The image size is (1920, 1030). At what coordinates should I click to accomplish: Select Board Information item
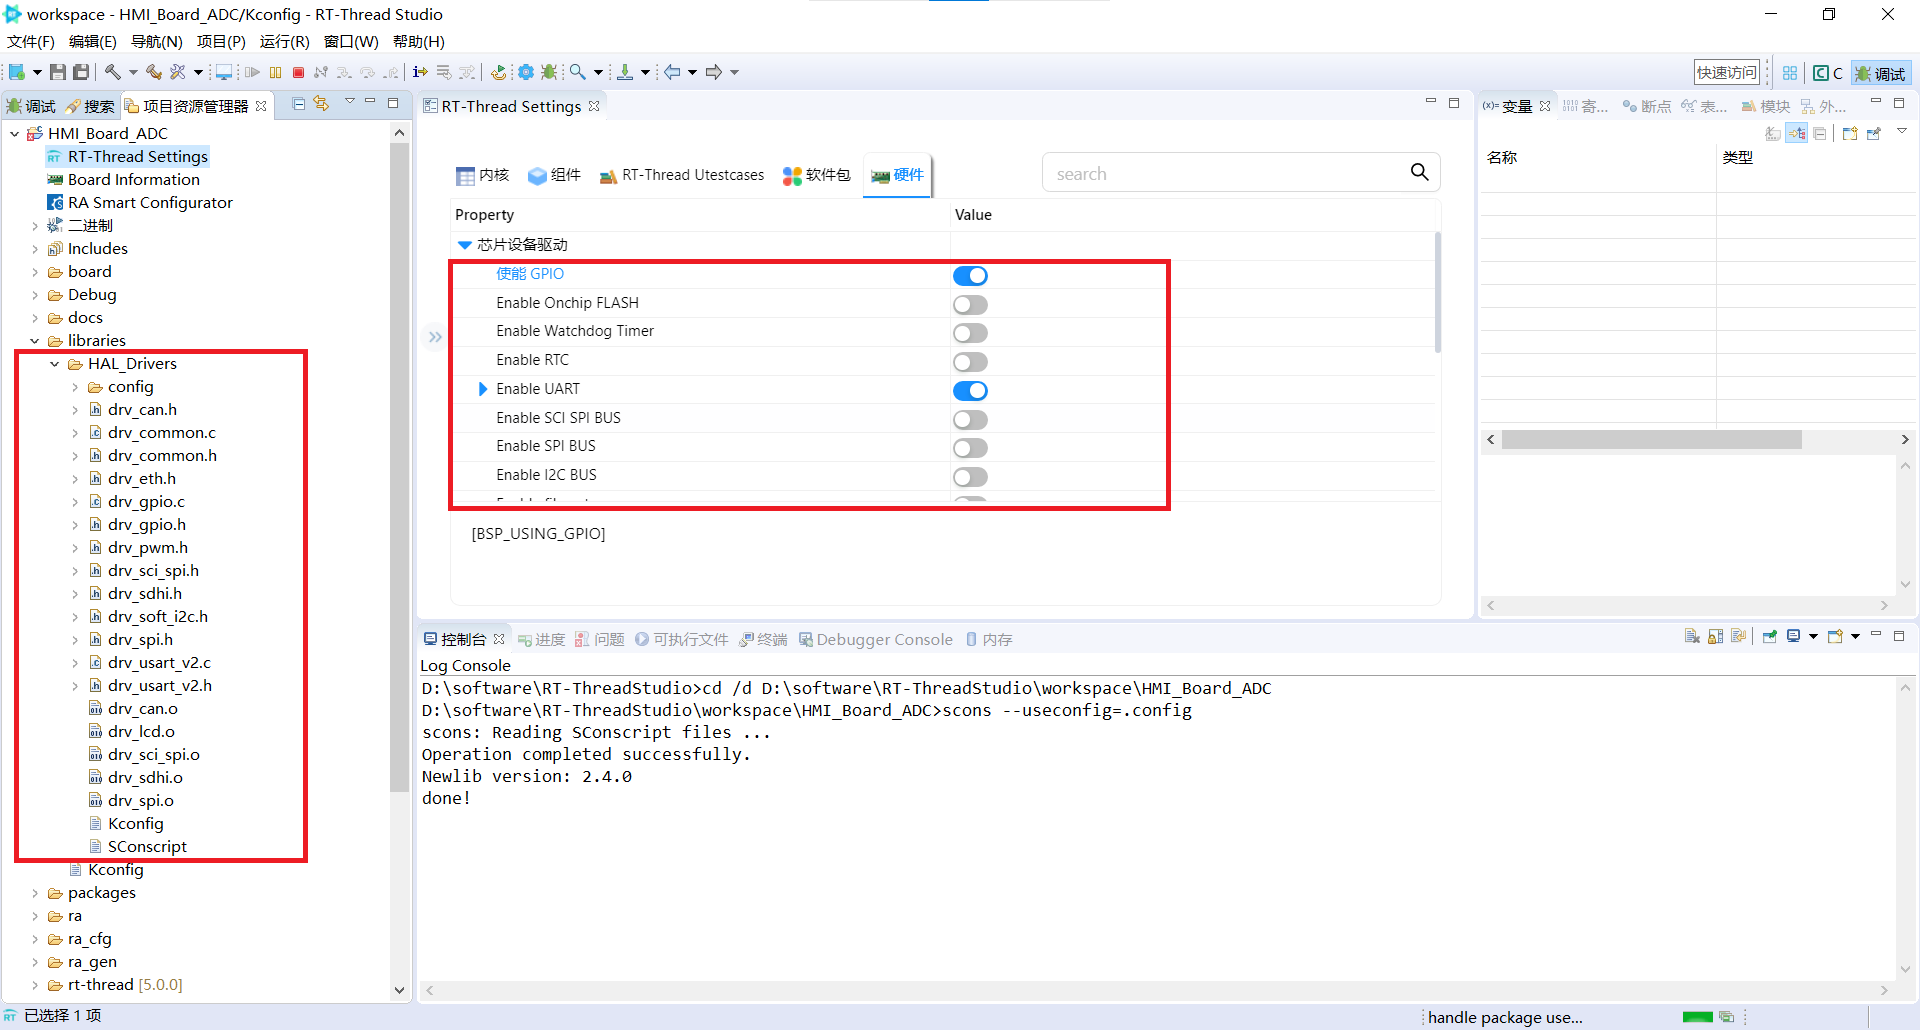coord(134,180)
